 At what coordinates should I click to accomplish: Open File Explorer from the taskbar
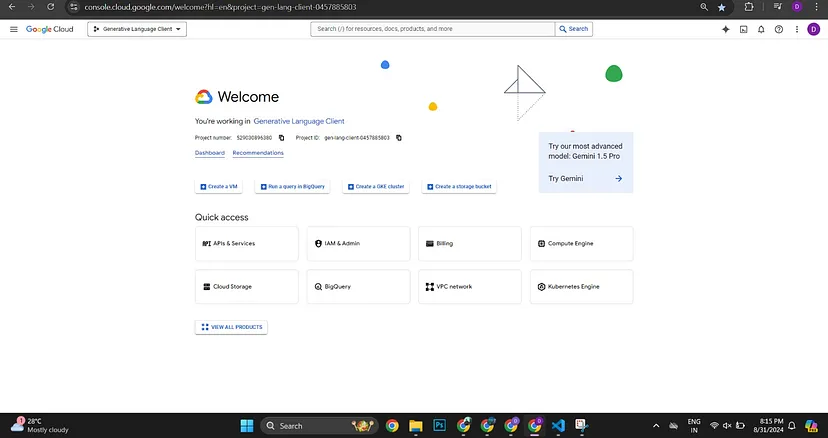tap(416, 426)
